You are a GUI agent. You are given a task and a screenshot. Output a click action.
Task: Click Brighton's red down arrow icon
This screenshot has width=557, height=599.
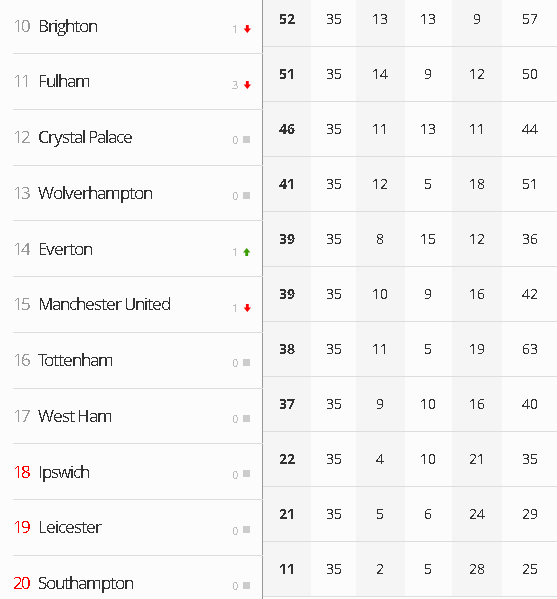(x=247, y=29)
